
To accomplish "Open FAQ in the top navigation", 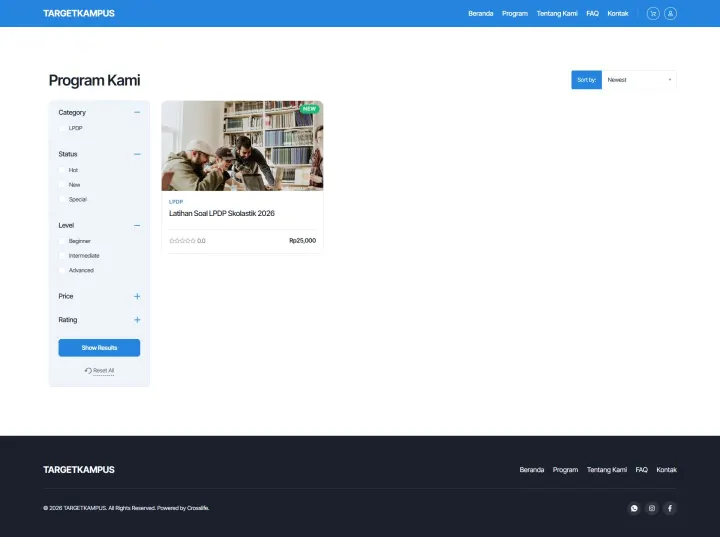I will (592, 13).
